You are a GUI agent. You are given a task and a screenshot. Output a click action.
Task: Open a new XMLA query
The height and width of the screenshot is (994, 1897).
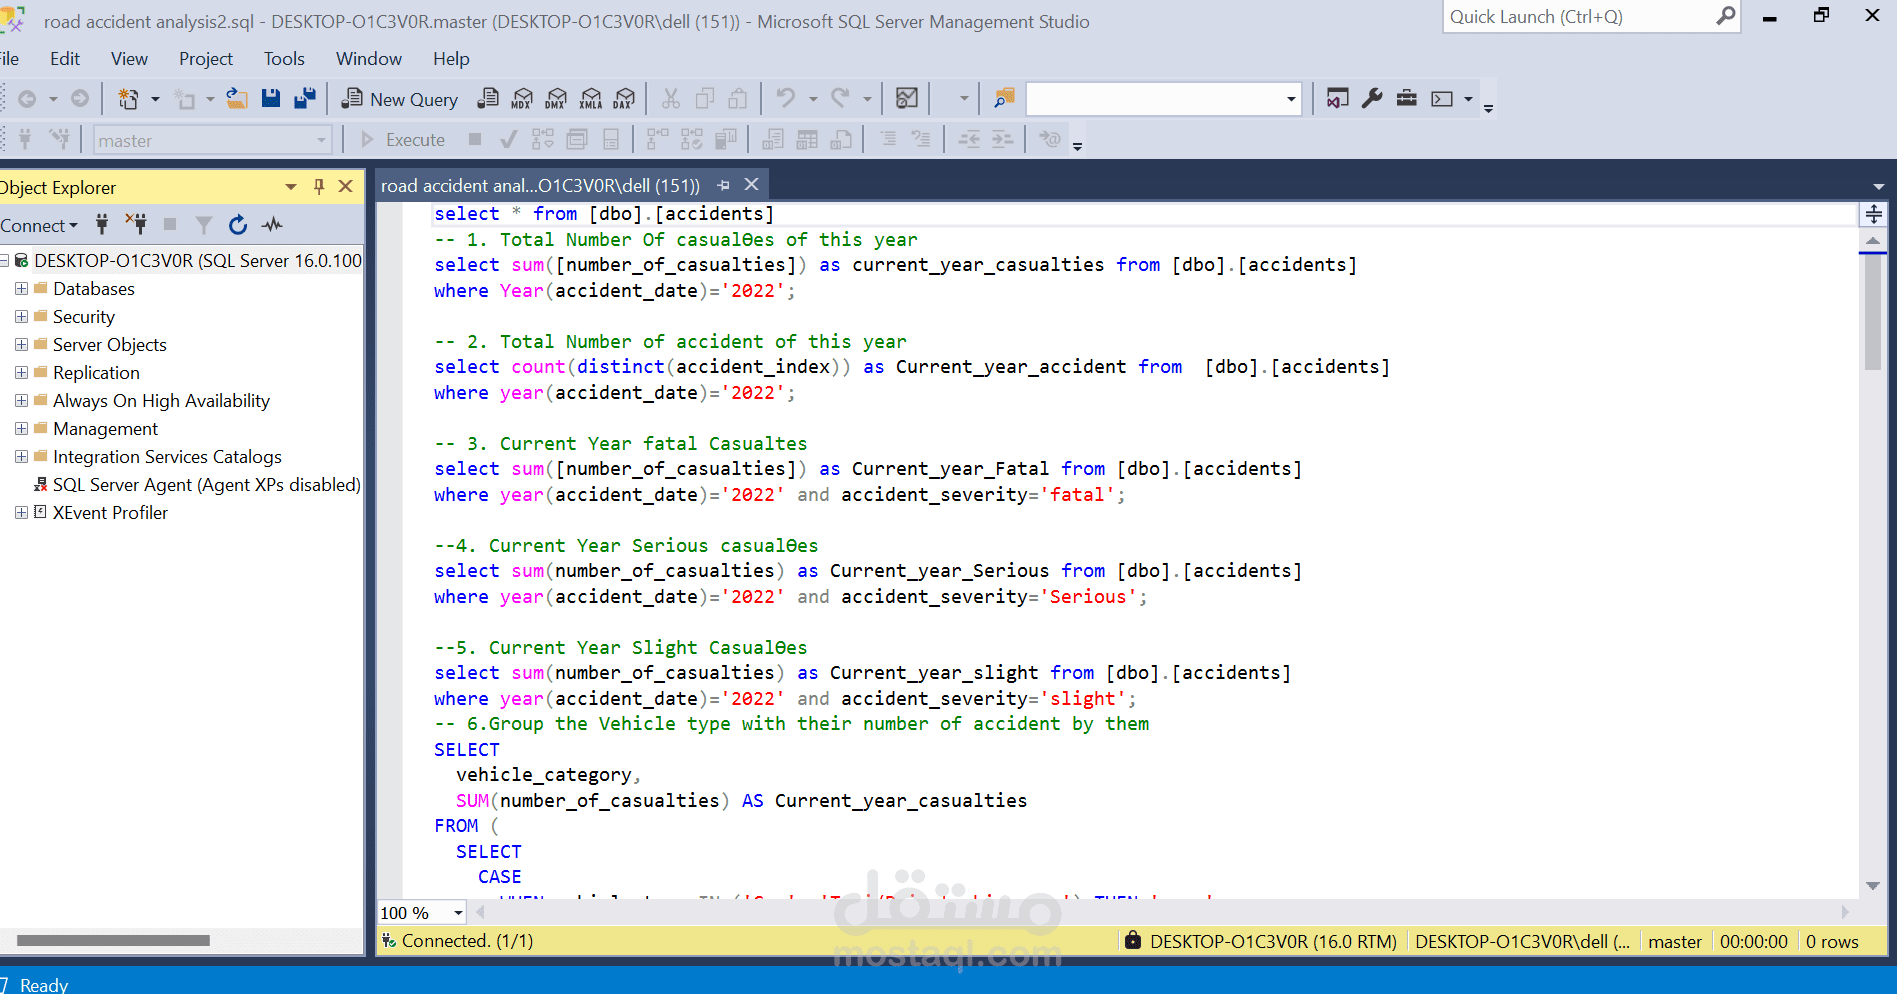pos(591,99)
